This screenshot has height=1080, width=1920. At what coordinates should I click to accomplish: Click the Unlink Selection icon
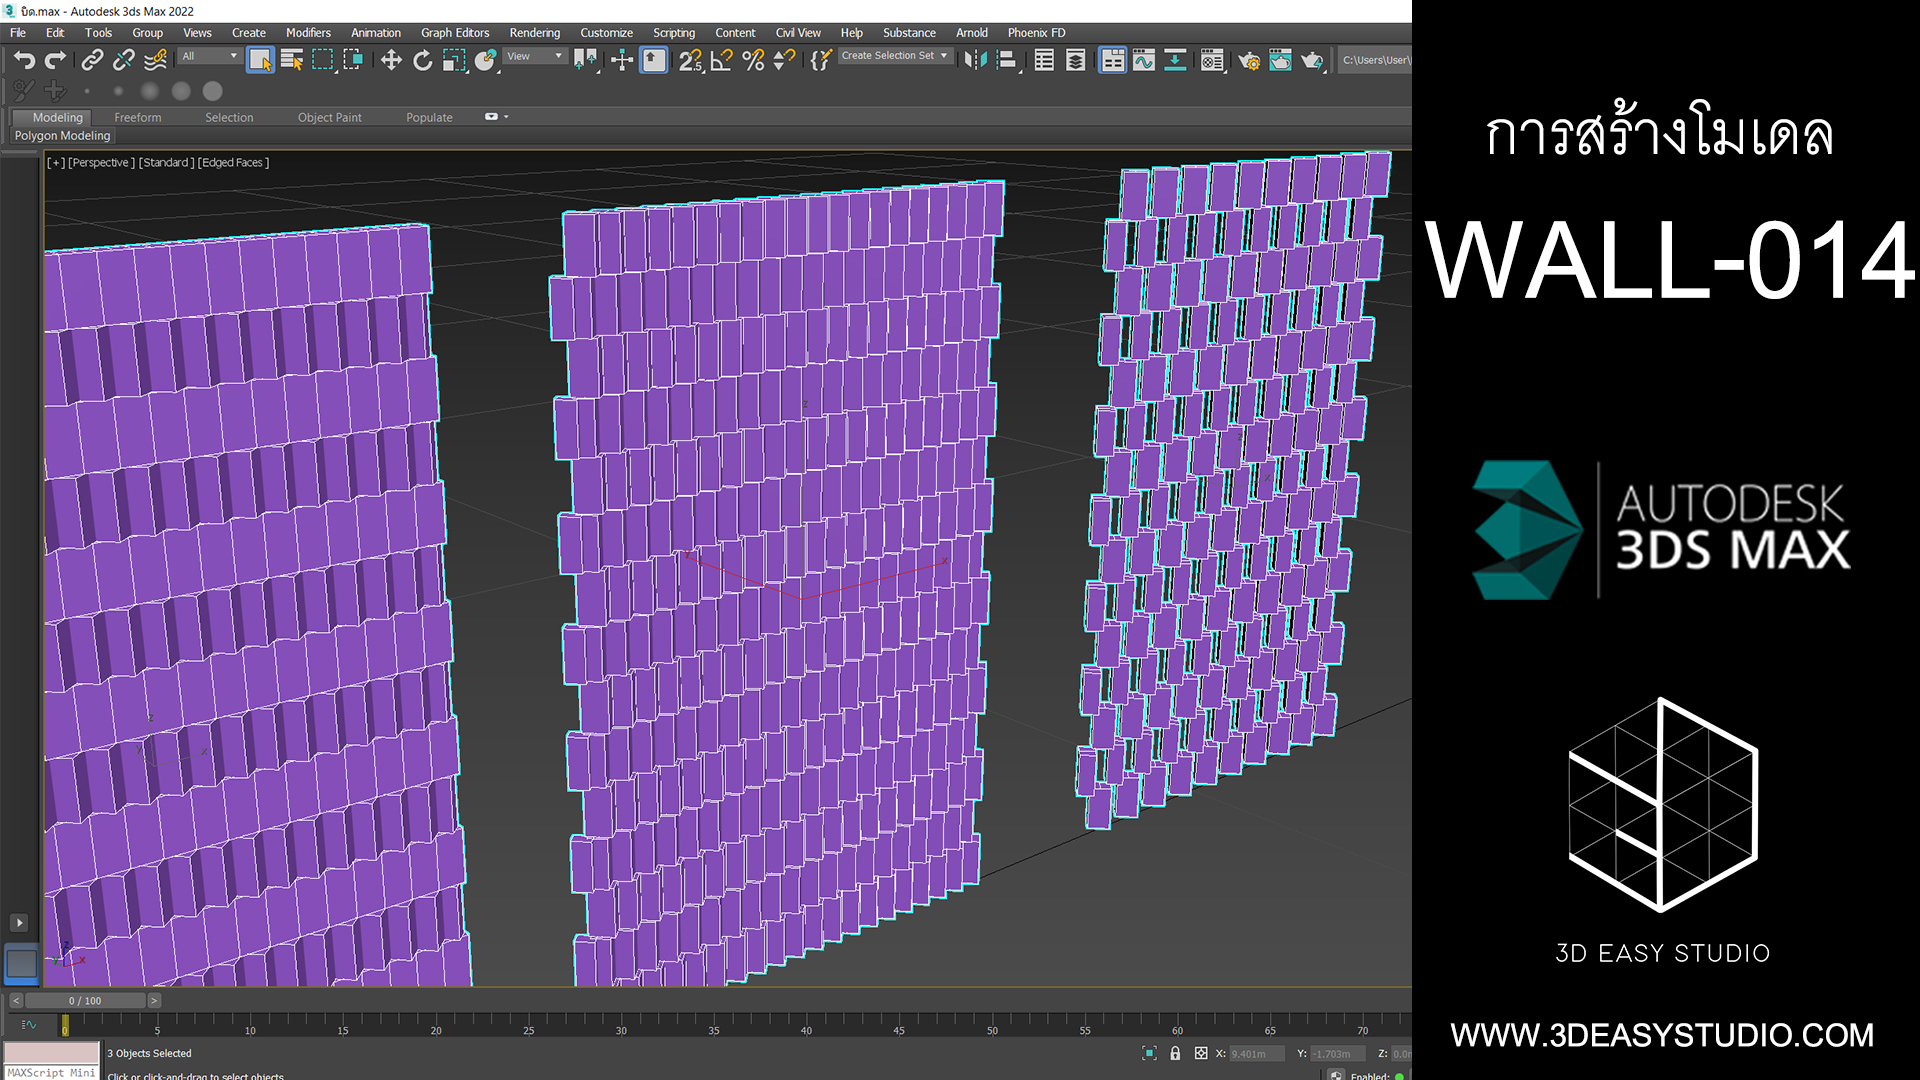click(123, 60)
